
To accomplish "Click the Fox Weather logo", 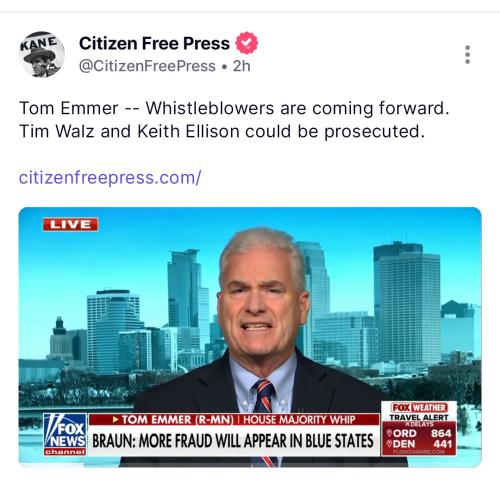I will point(419,407).
